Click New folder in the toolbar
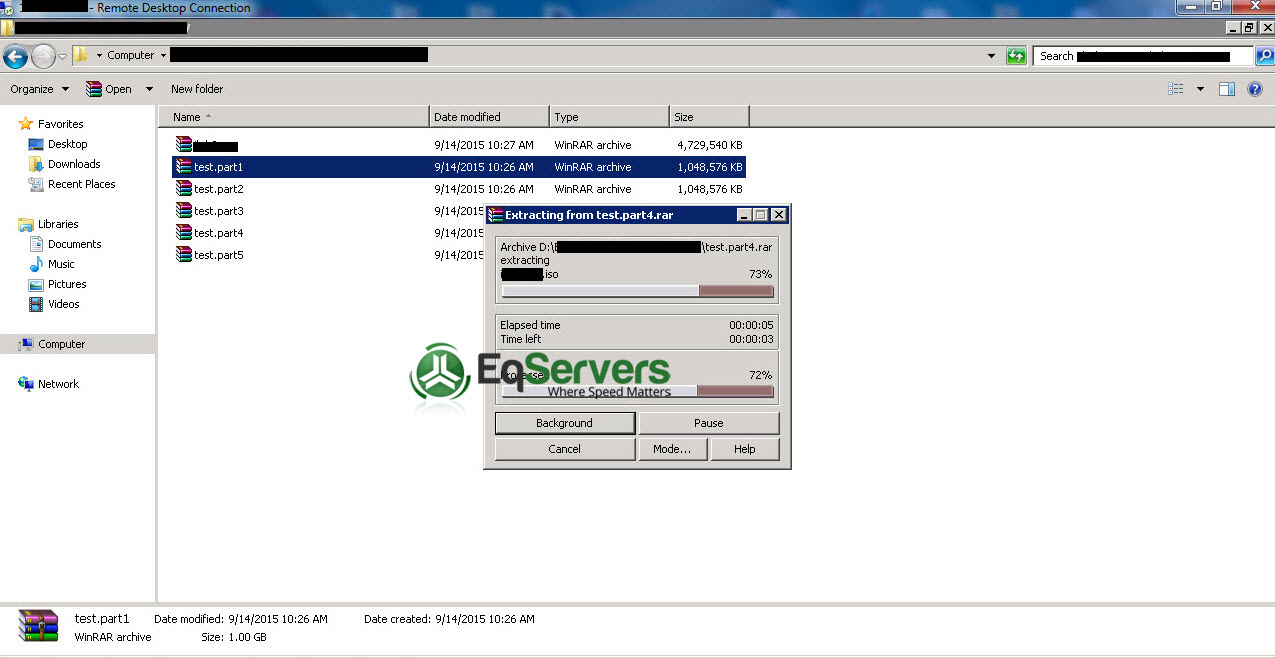Viewport: 1275px width, 658px height. click(x=197, y=89)
